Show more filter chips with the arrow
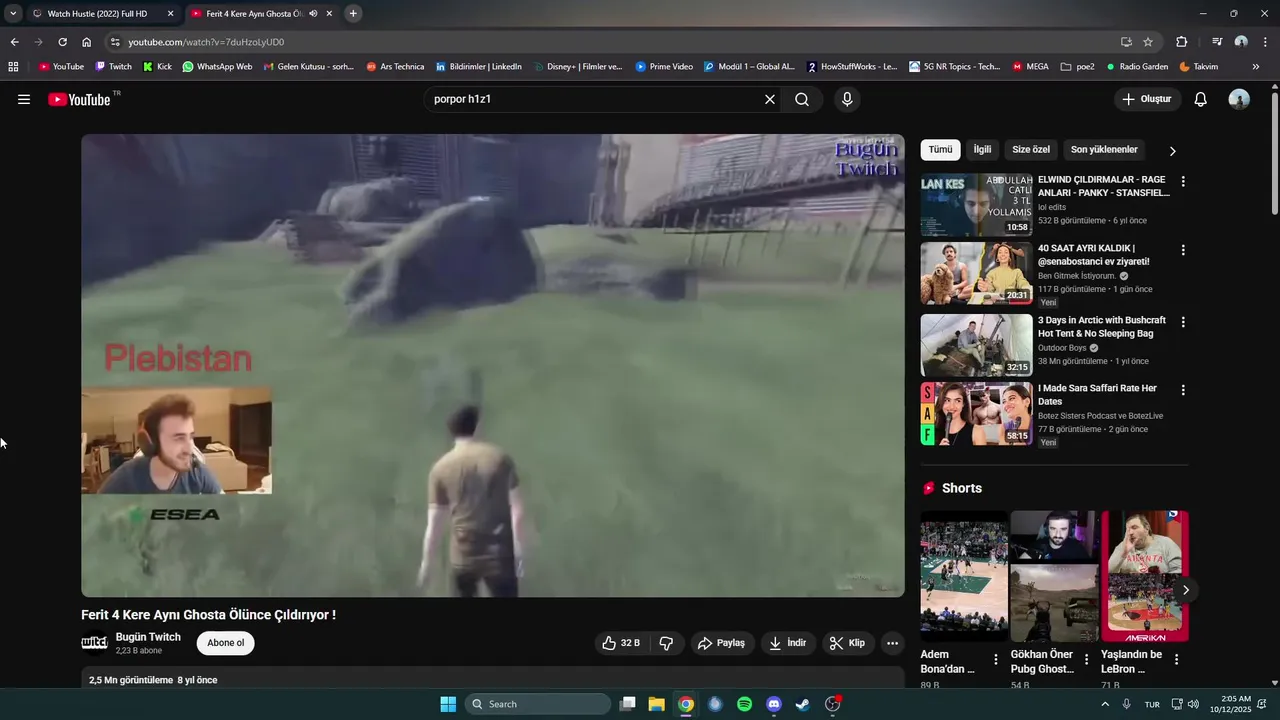The width and height of the screenshot is (1280, 720). pyautogui.click(x=1172, y=151)
